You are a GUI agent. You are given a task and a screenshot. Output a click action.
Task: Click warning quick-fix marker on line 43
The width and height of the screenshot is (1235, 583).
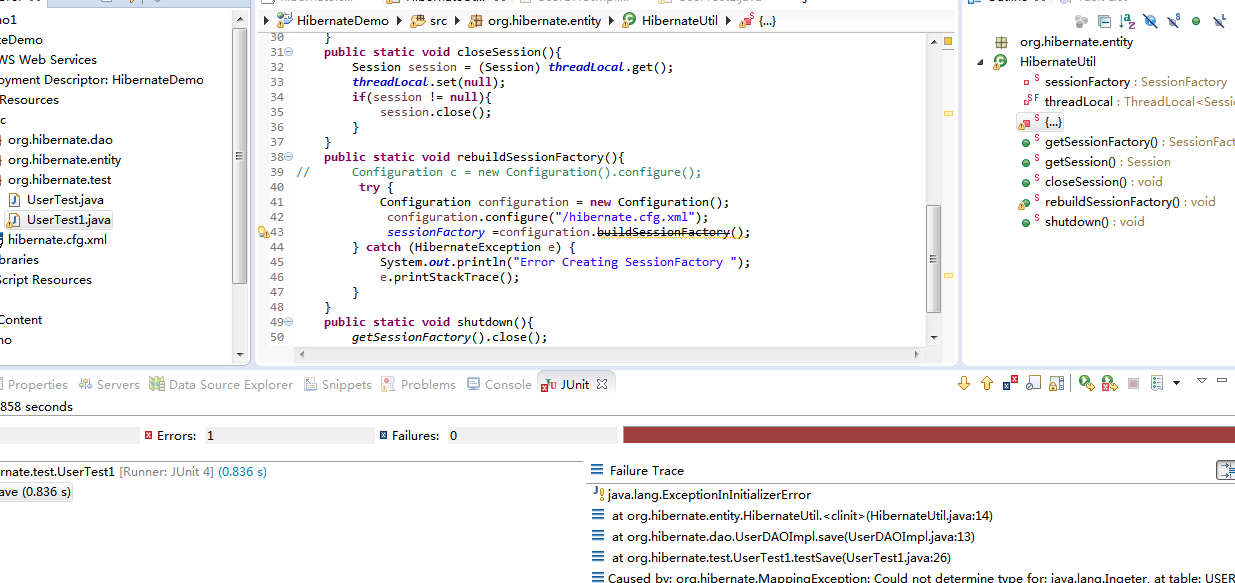pyautogui.click(x=263, y=232)
